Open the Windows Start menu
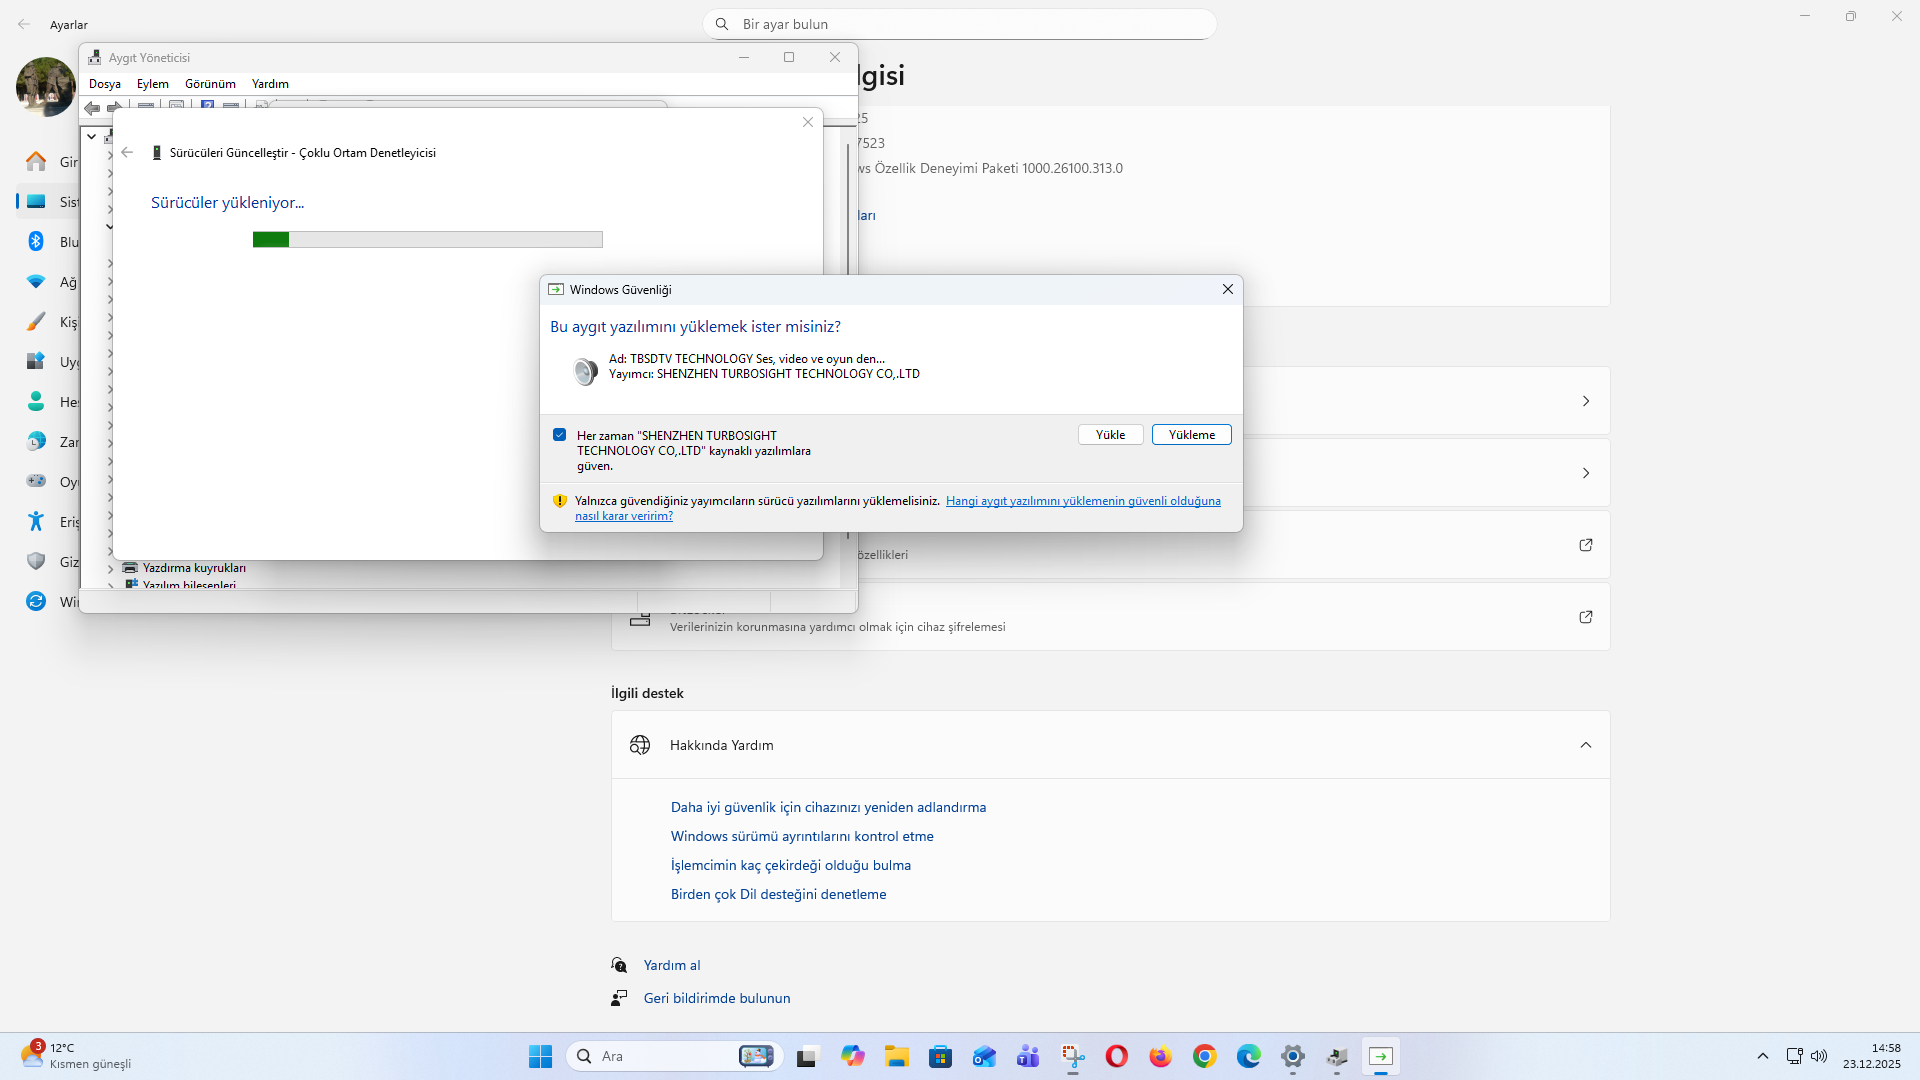This screenshot has height=1080, width=1920. coord(540,1056)
